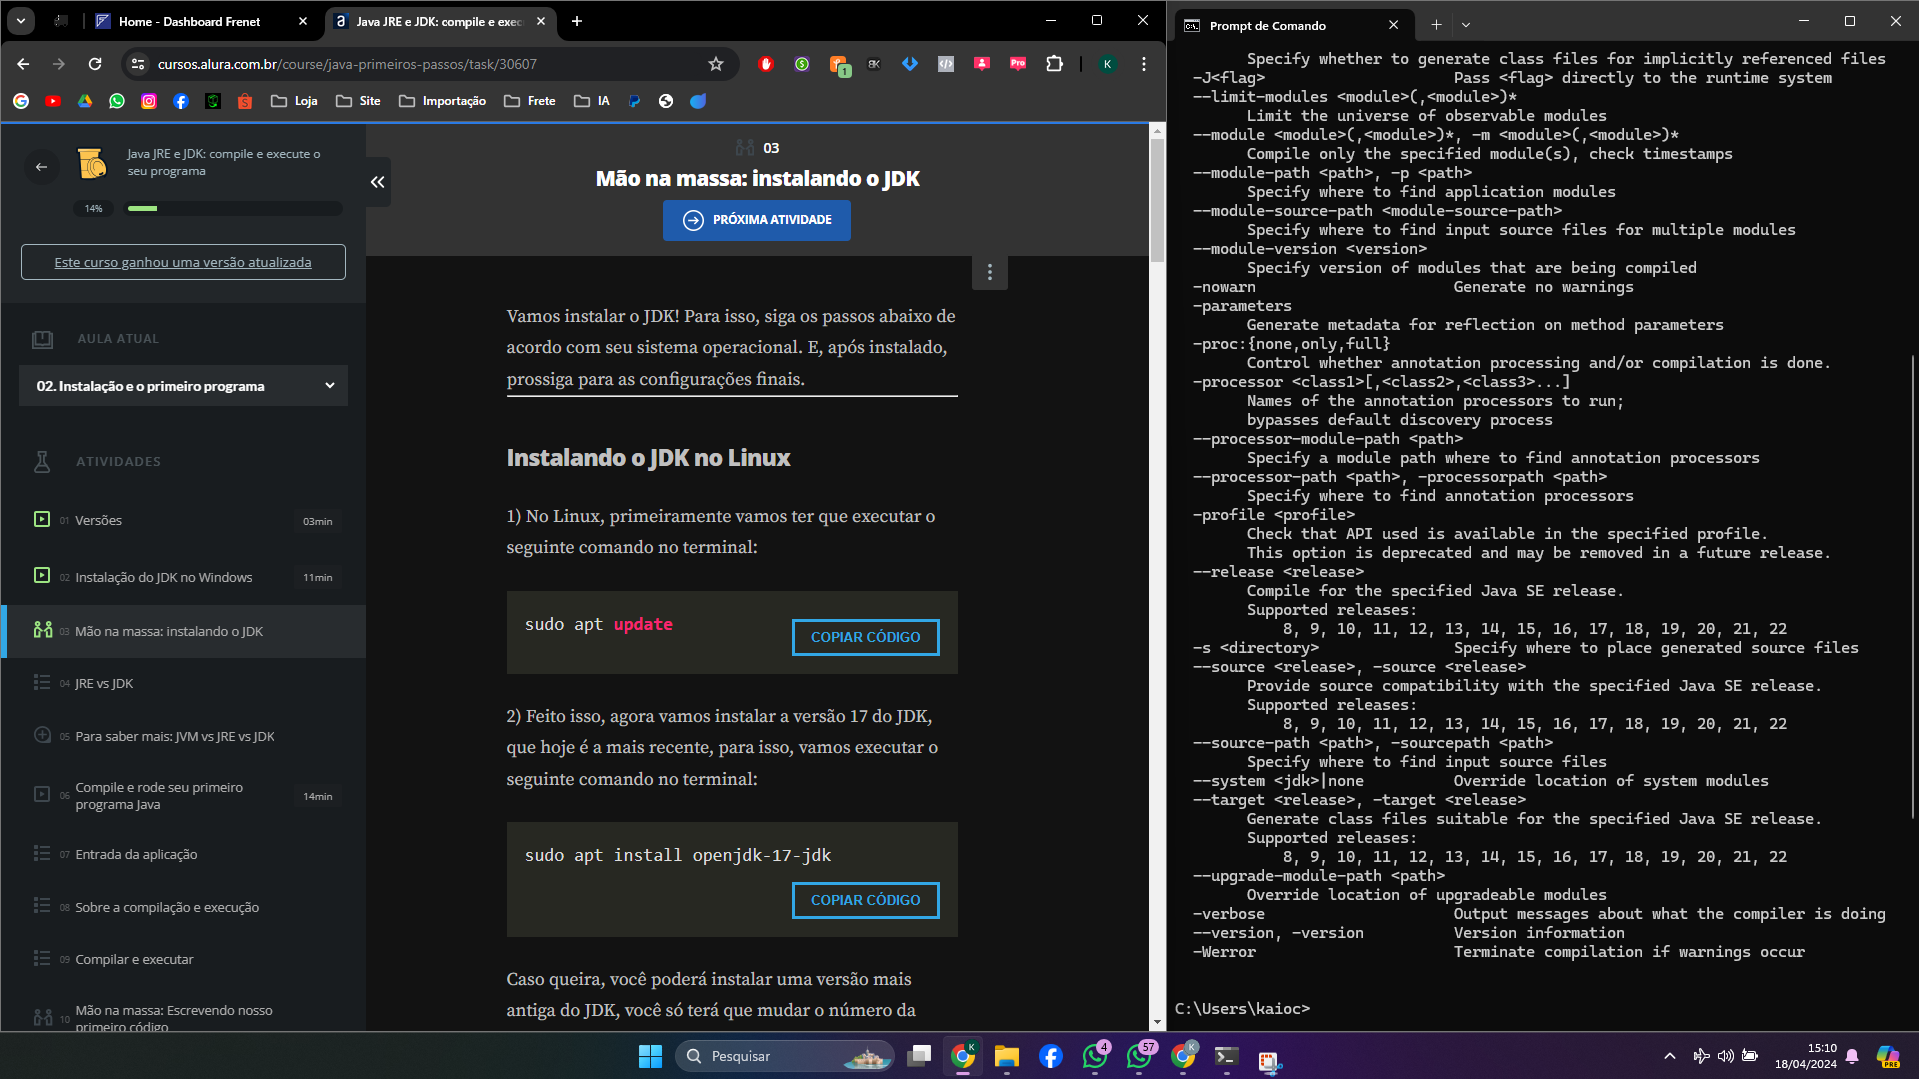Open the WhatsApp bookmark in bookmarks bar
This screenshot has height=1079, width=1919.
coord(117,101)
